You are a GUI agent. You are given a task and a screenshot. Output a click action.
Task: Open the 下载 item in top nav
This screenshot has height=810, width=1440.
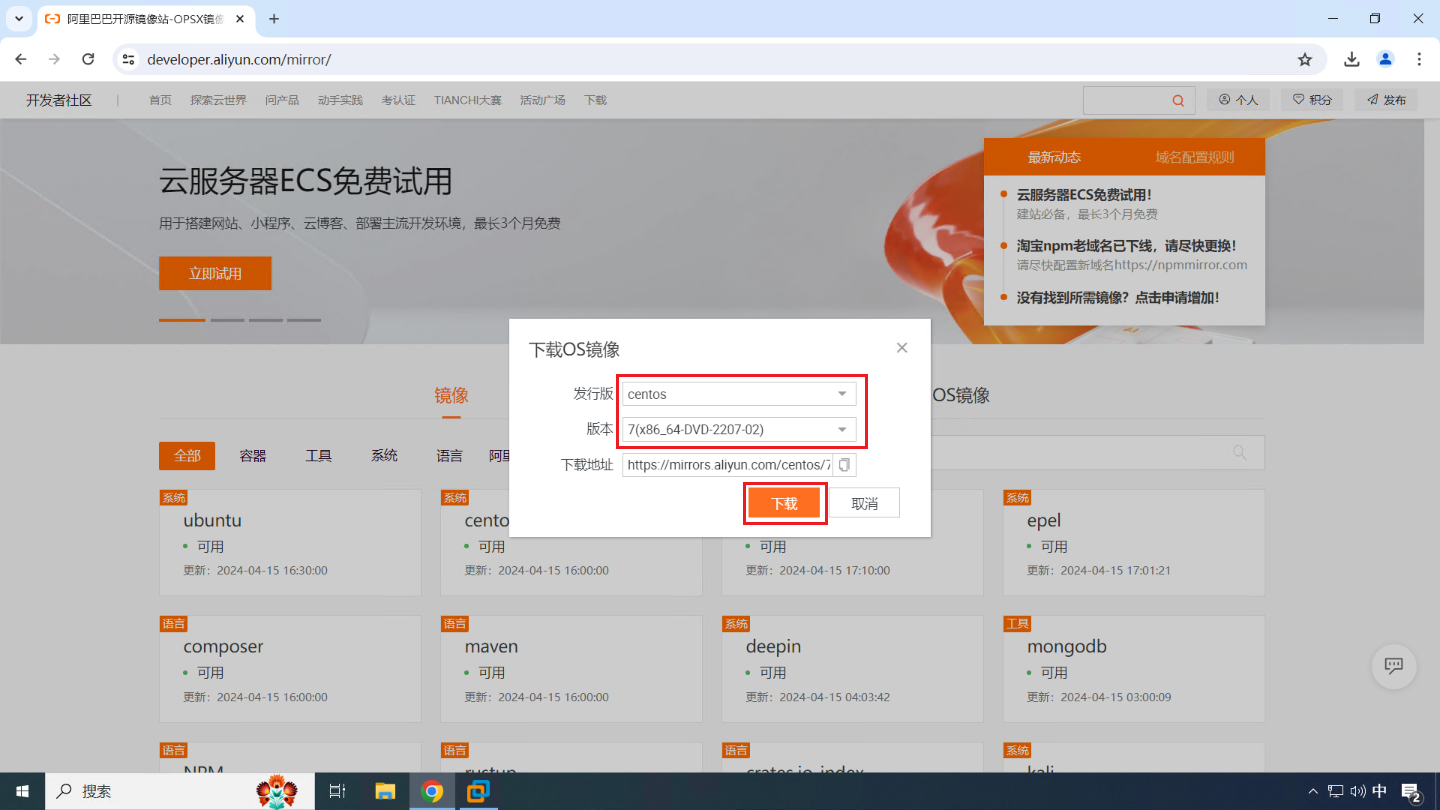click(x=595, y=100)
